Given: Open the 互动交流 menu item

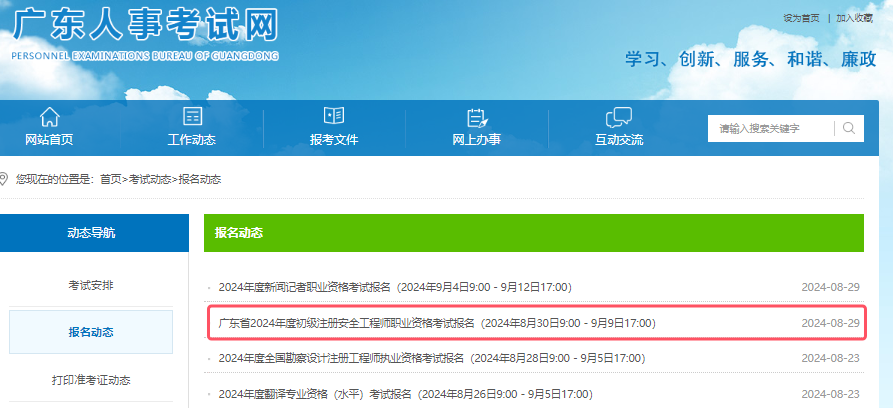Looking at the screenshot, I should pyautogui.click(x=619, y=140).
